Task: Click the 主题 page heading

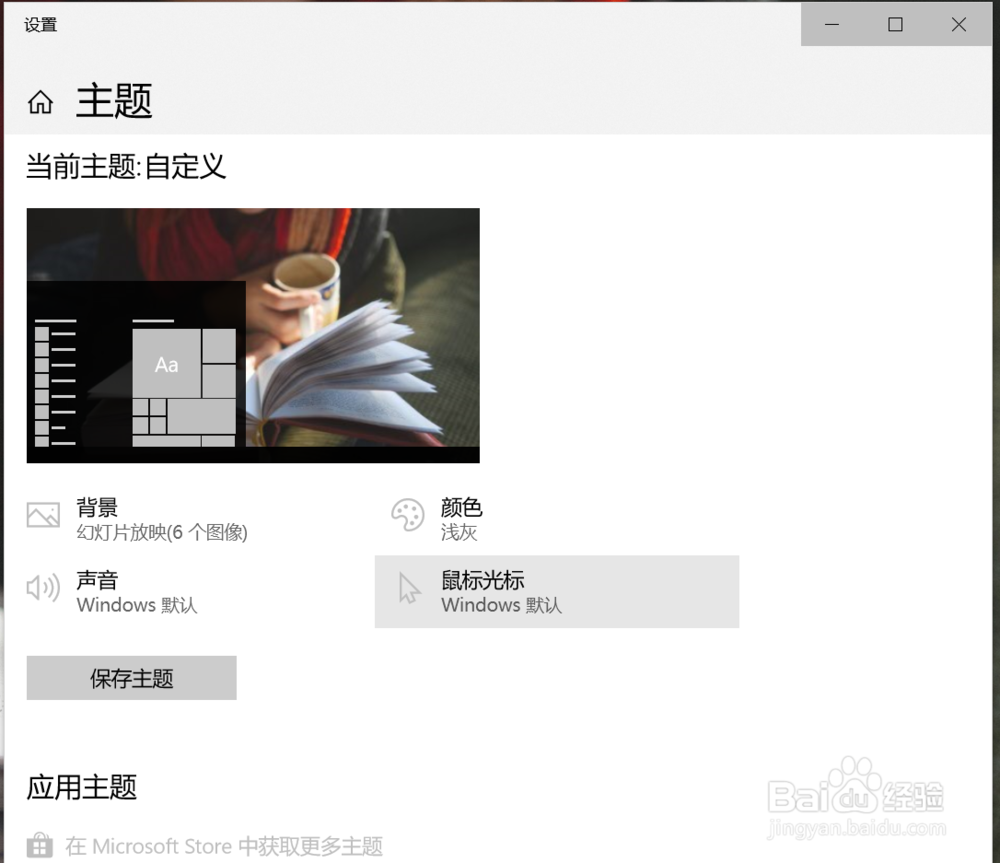Action: (x=113, y=101)
